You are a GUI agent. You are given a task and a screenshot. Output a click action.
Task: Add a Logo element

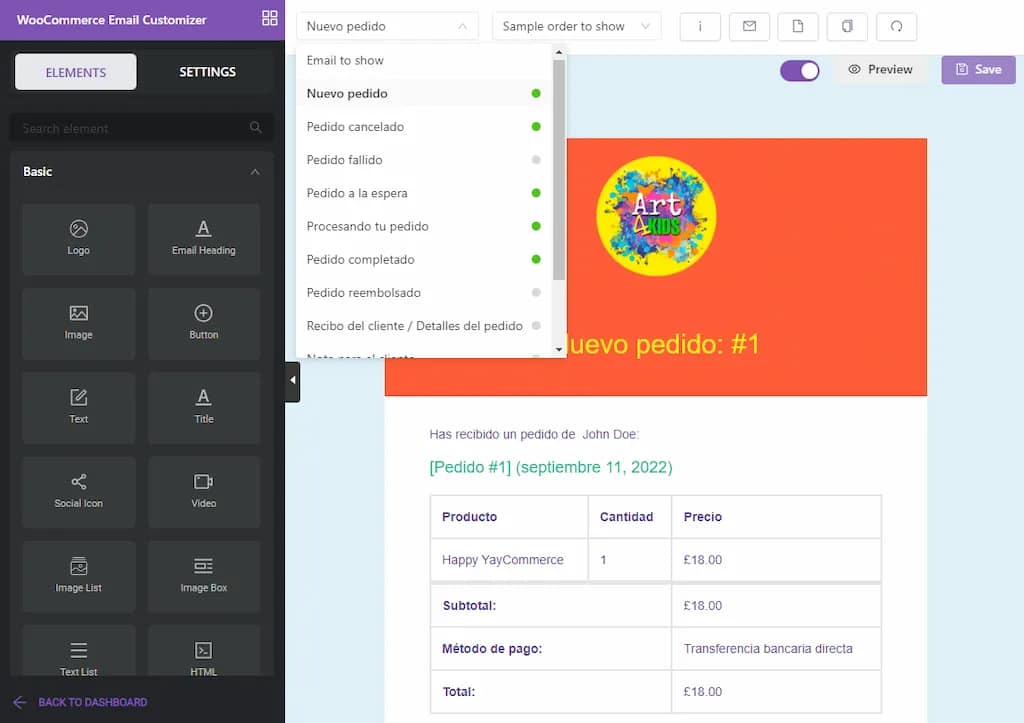[78, 239]
